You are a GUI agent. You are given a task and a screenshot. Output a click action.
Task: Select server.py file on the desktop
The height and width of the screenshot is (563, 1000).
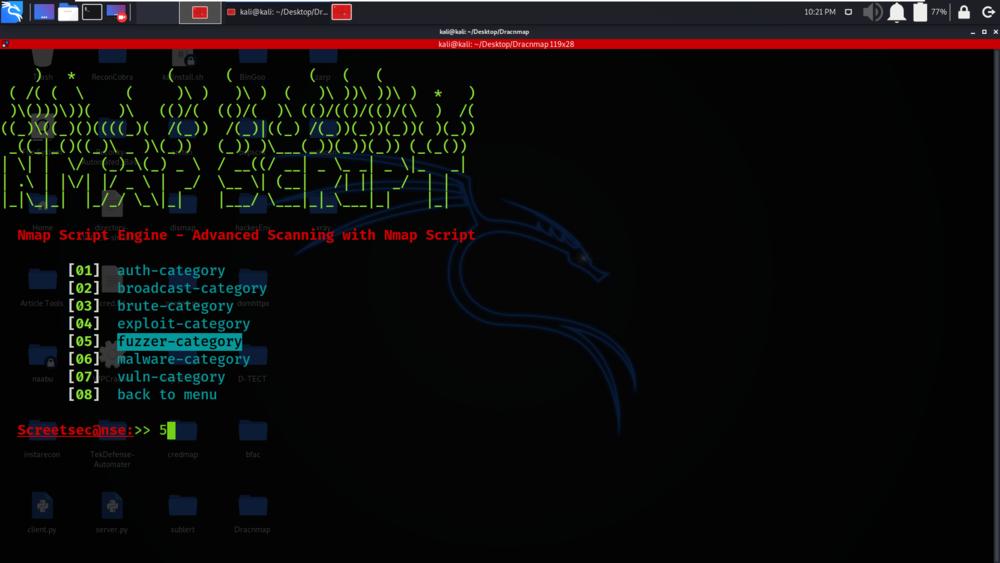[x=112, y=513]
